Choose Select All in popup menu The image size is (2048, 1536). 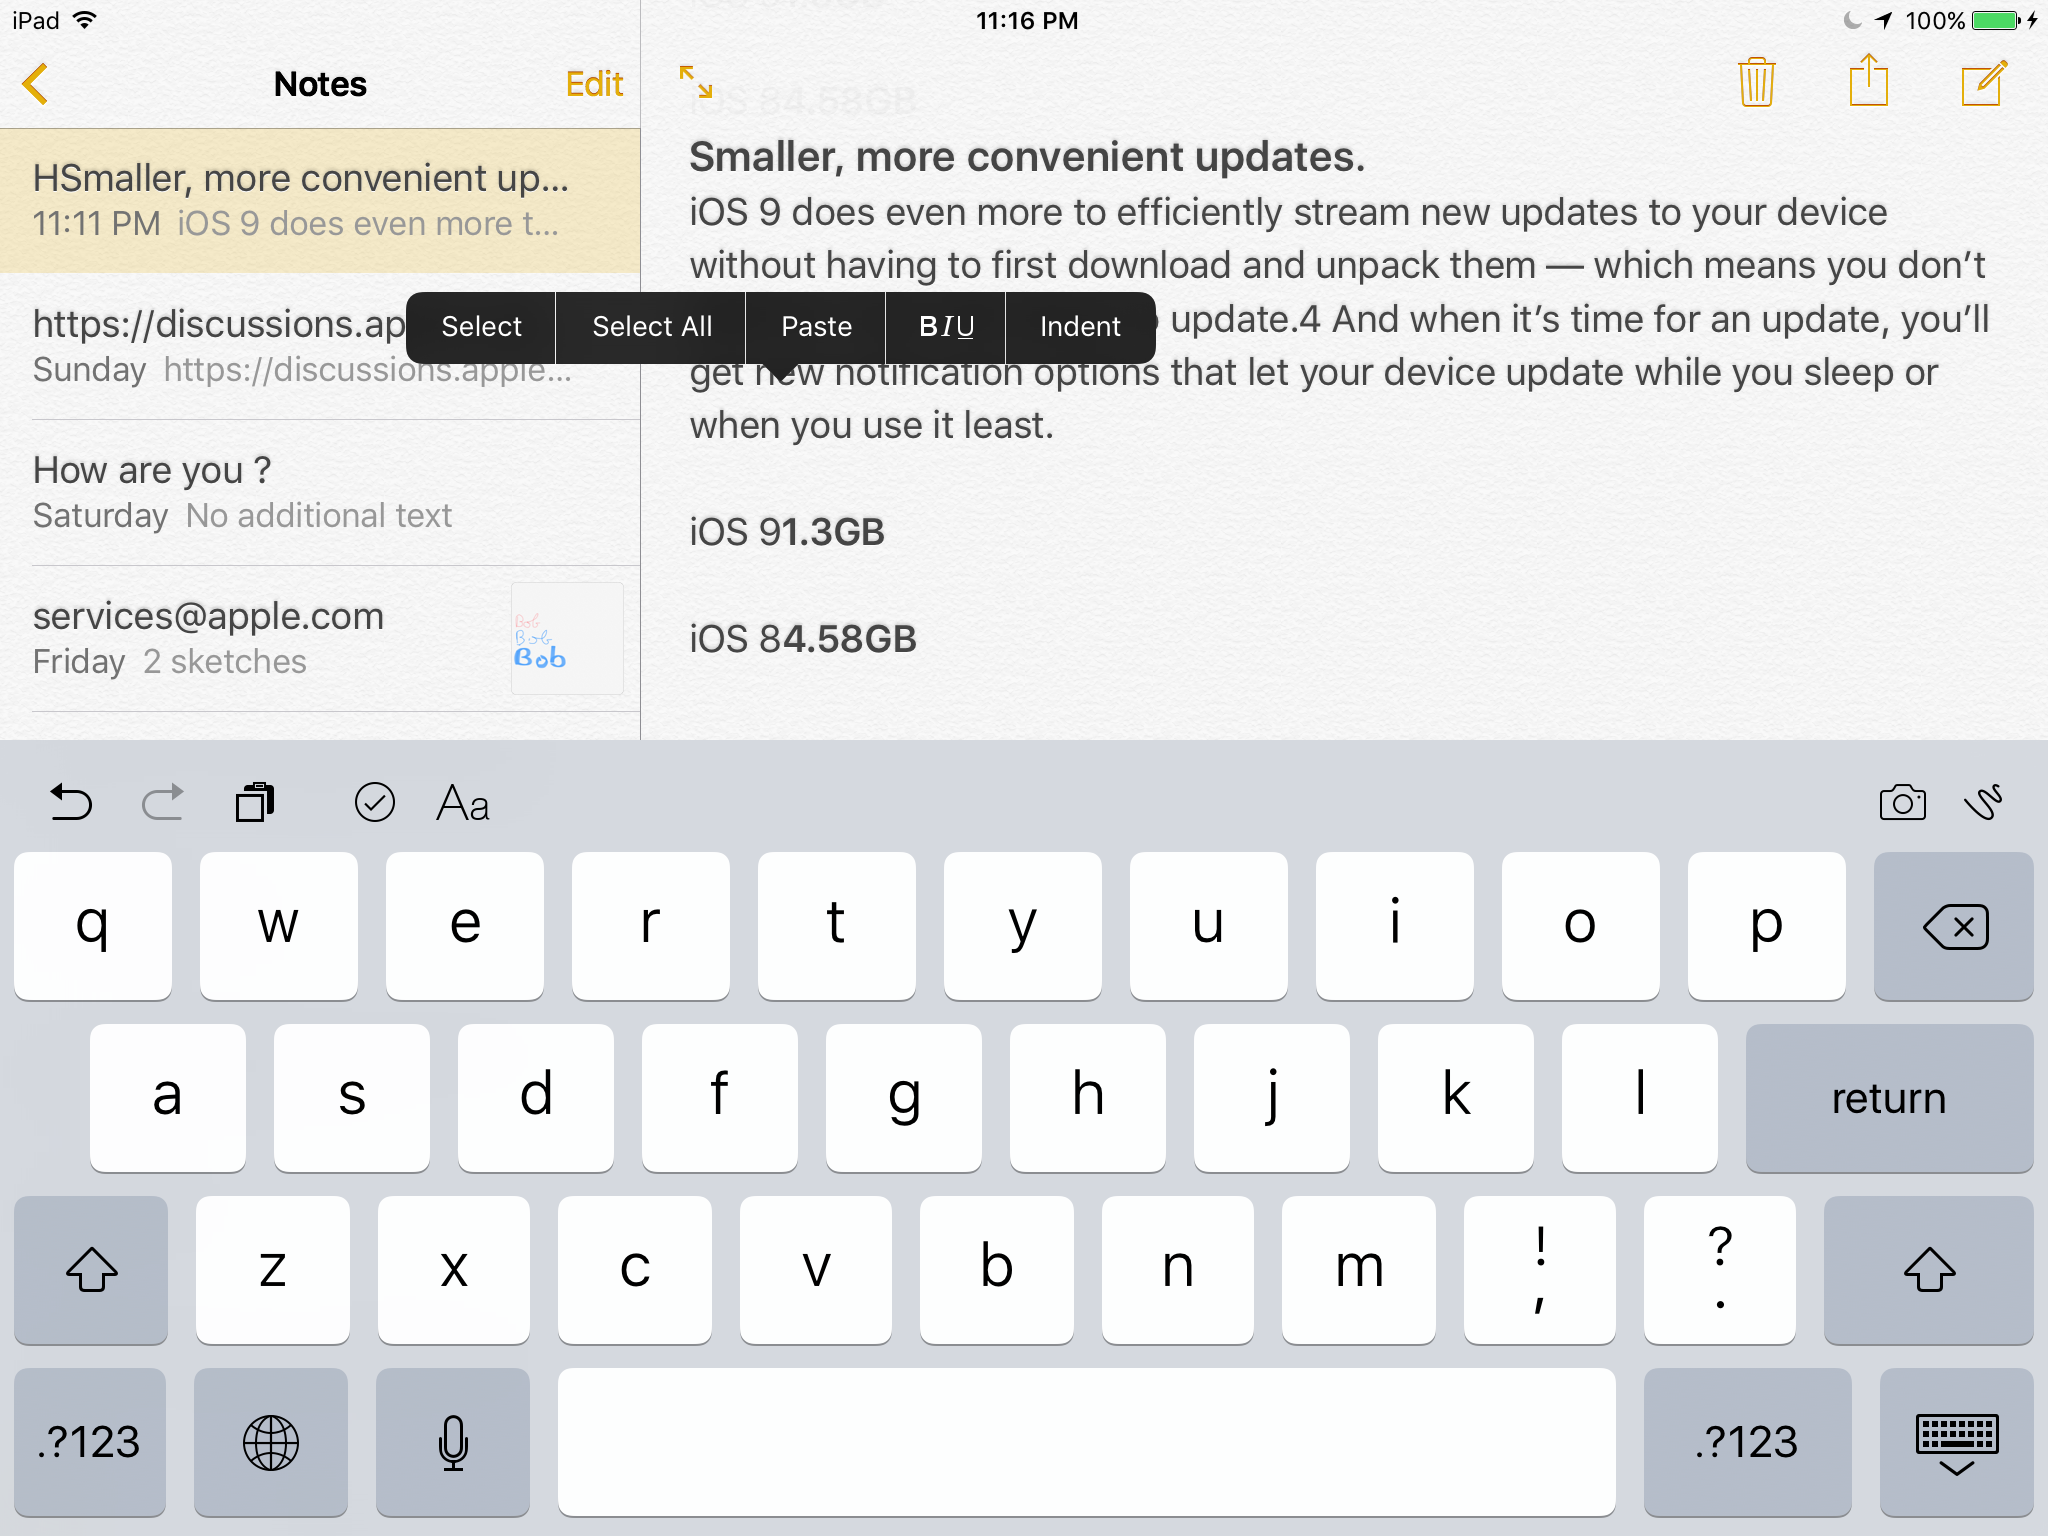coord(652,327)
